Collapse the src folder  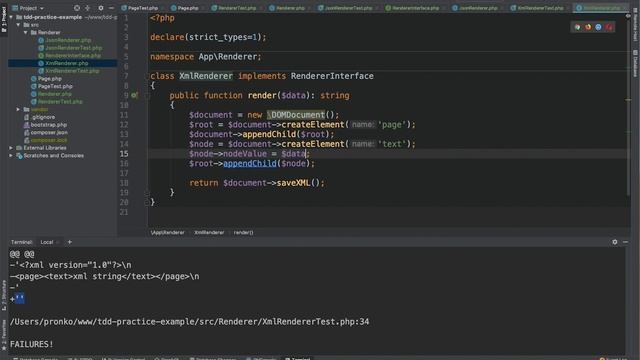(x=18, y=25)
